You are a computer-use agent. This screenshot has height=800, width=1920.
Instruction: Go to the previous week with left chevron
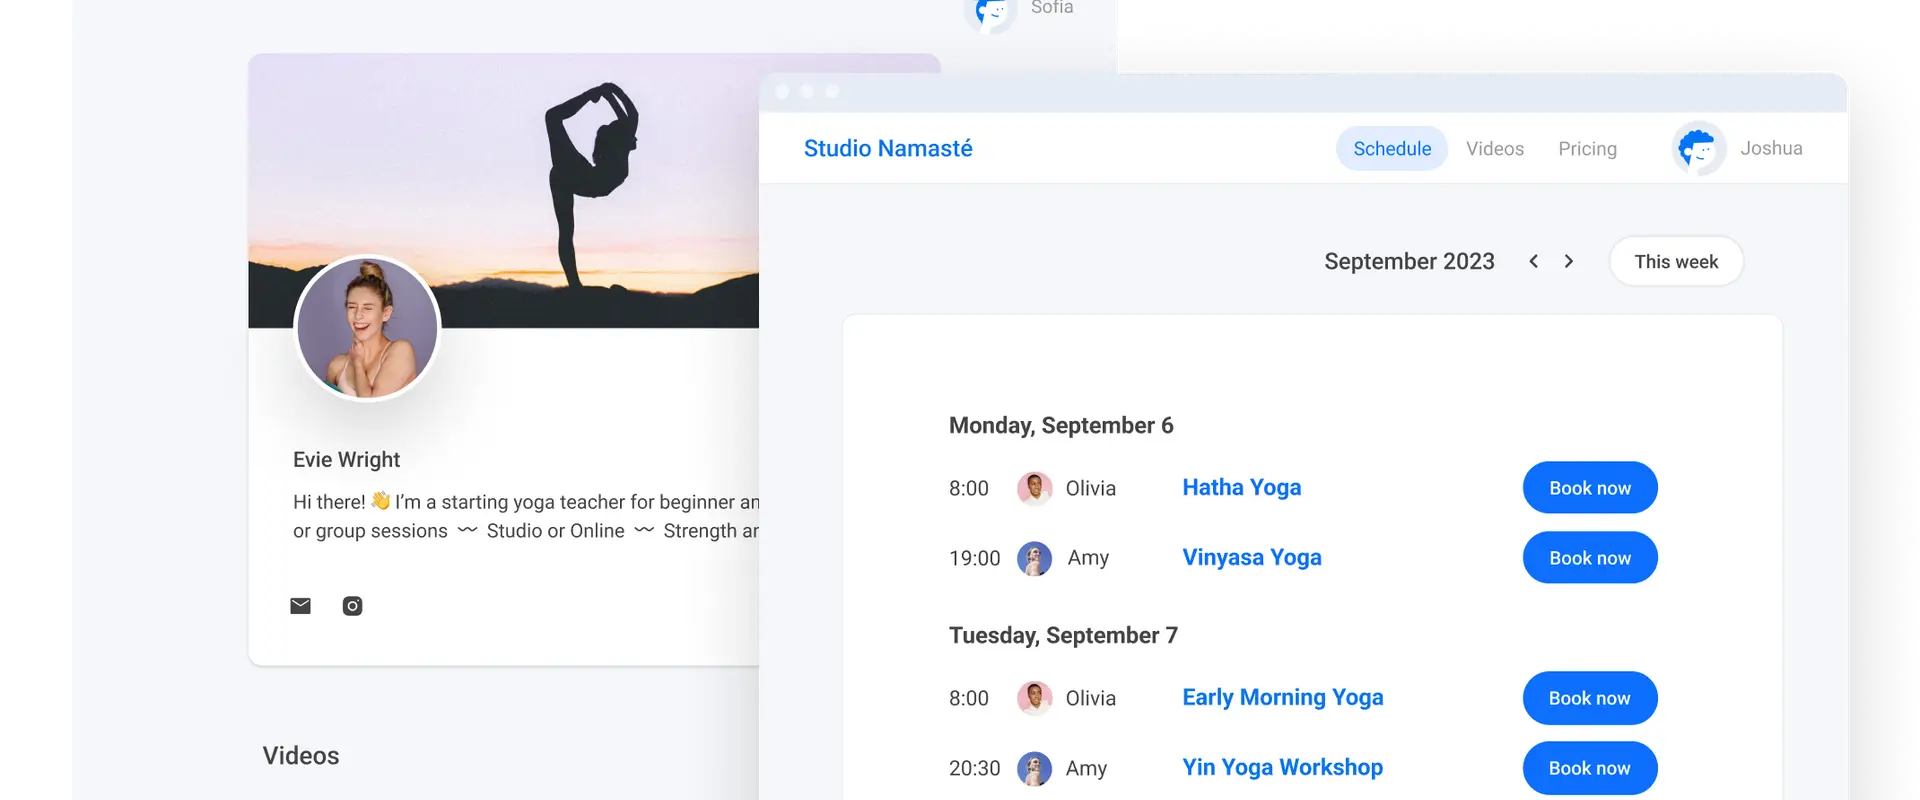(x=1533, y=261)
